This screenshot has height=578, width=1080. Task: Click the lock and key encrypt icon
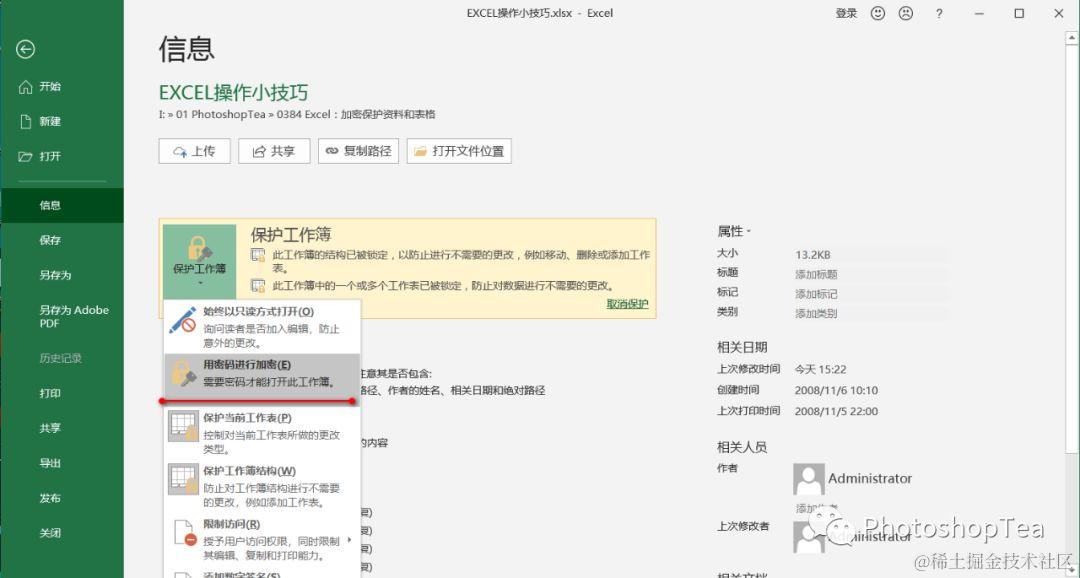coord(183,373)
